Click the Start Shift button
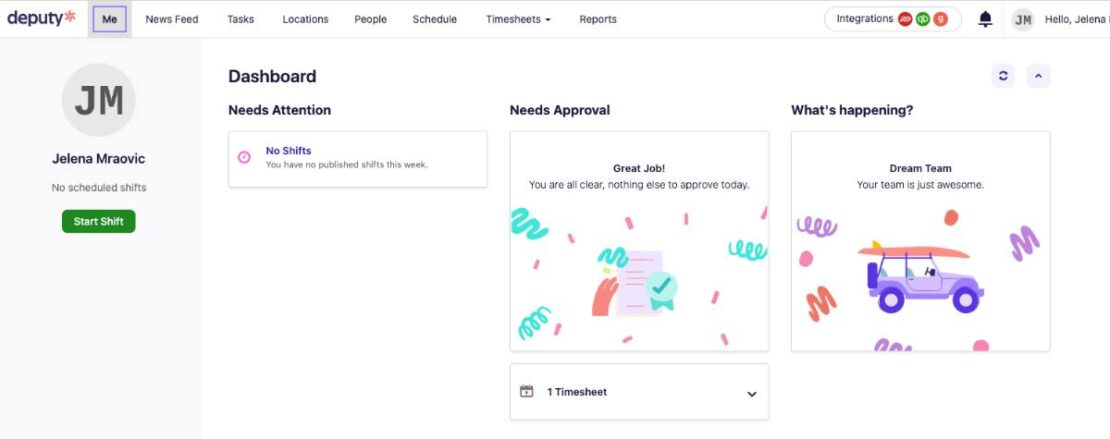1110x439 pixels. click(x=98, y=221)
